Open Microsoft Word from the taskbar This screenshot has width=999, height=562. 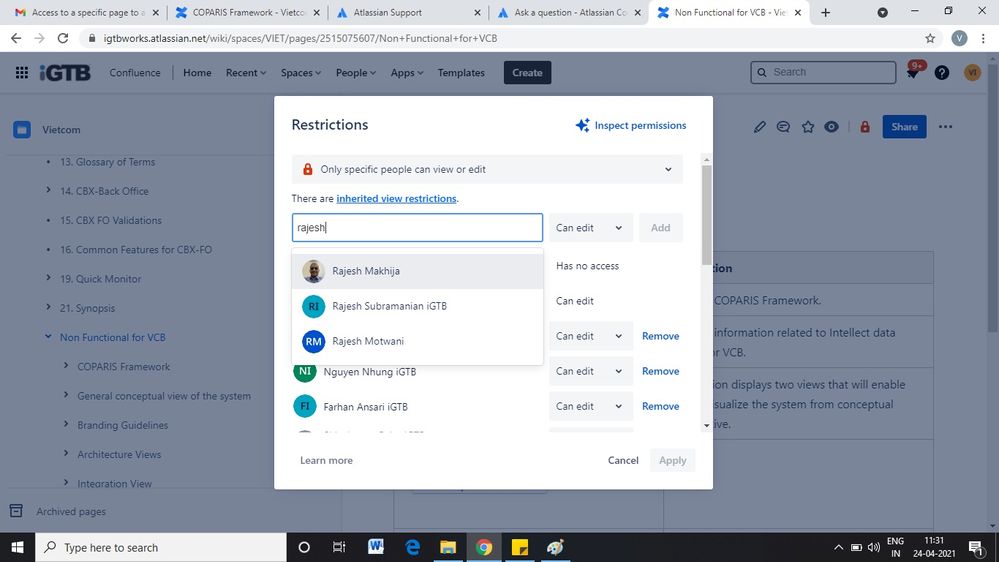(x=376, y=547)
